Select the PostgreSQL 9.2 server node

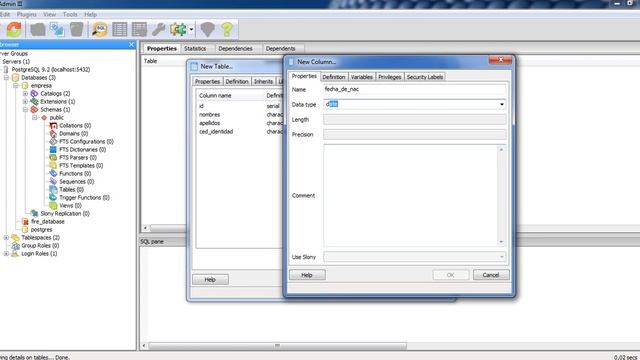click(x=51, y=69)
